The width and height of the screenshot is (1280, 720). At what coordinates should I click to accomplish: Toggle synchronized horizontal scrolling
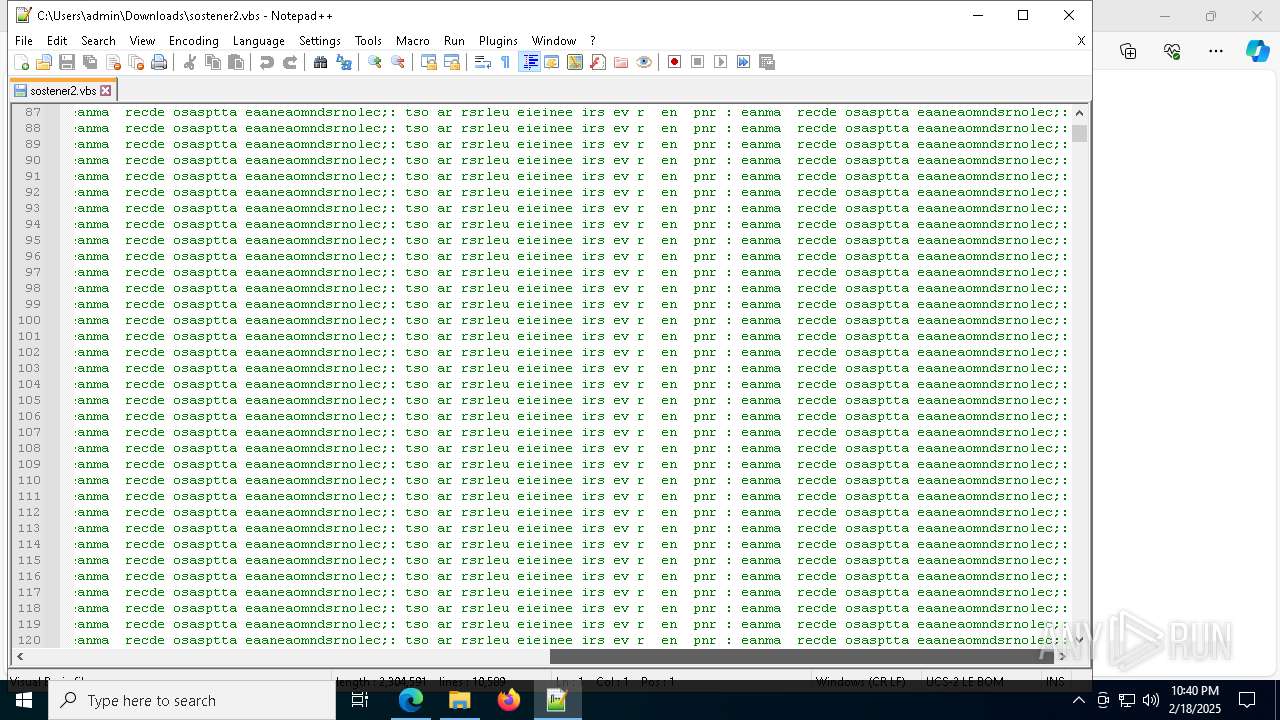pyautogui.click(x=452, y=62)
